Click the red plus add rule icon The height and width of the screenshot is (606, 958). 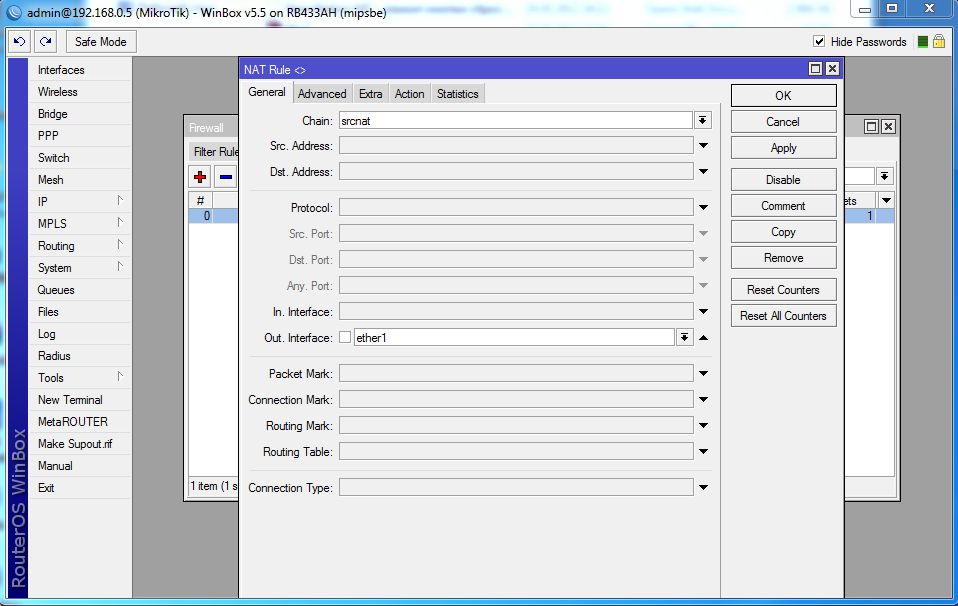(x=200, y=177)
